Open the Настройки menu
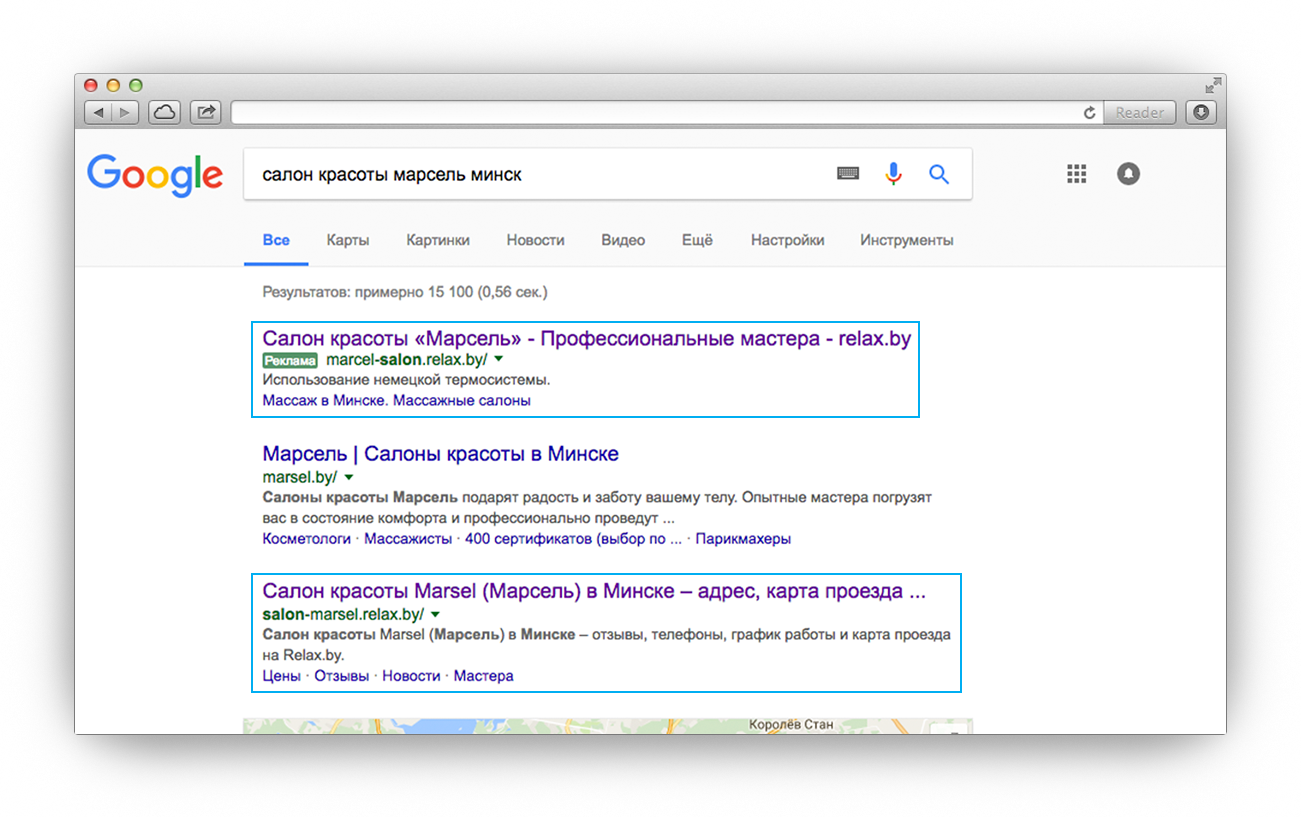 point(788,240)
